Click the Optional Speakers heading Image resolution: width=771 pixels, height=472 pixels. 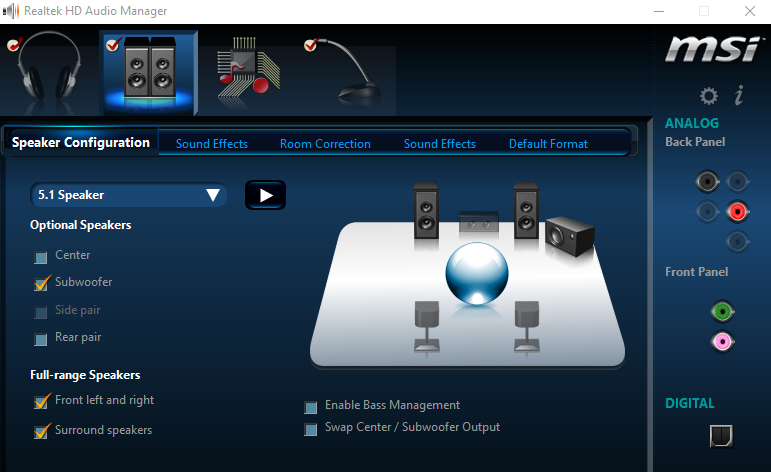[81, 225]
